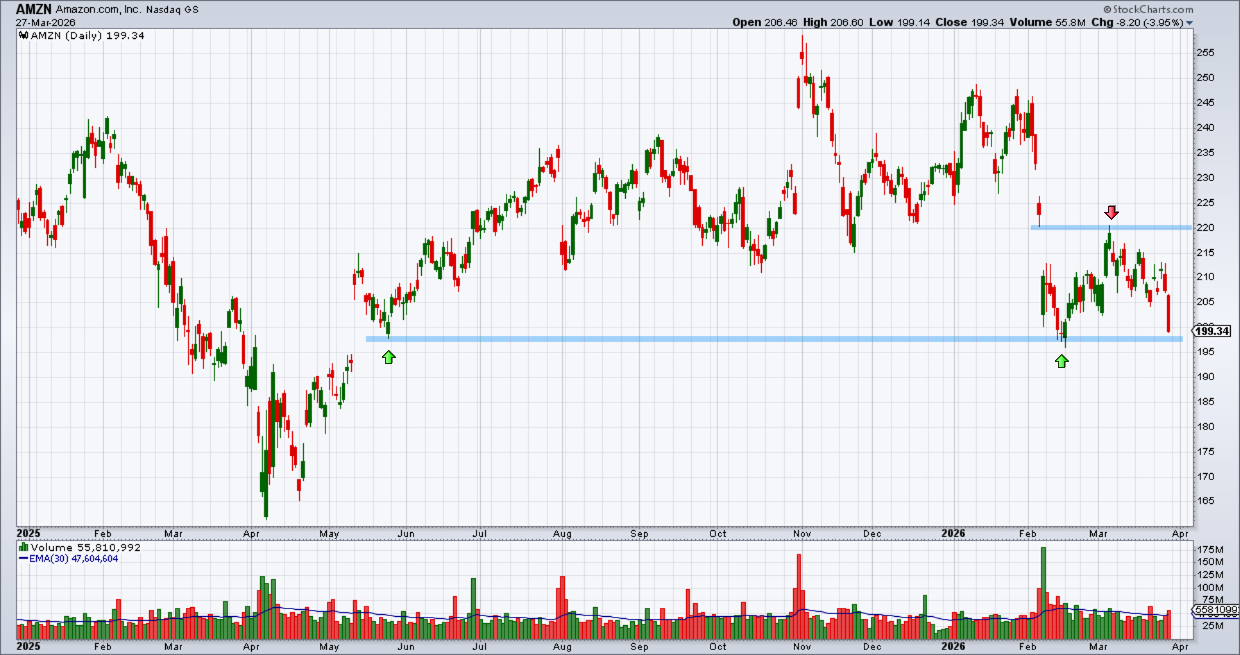Click the green volume bars legend icon
The width and height of the screenshot is (1240, 655).
pos(23,548)
